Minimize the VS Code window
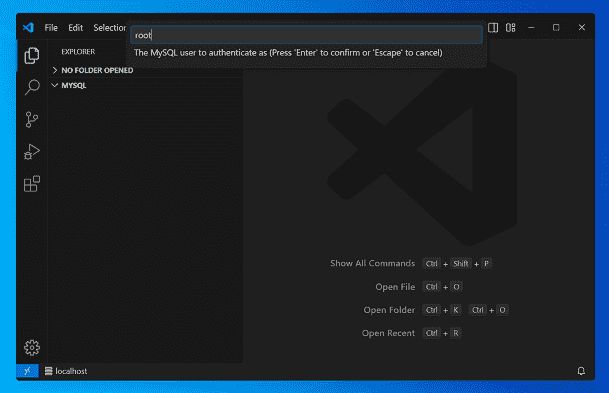The image size is (609, 393). [x=531, y=28]
